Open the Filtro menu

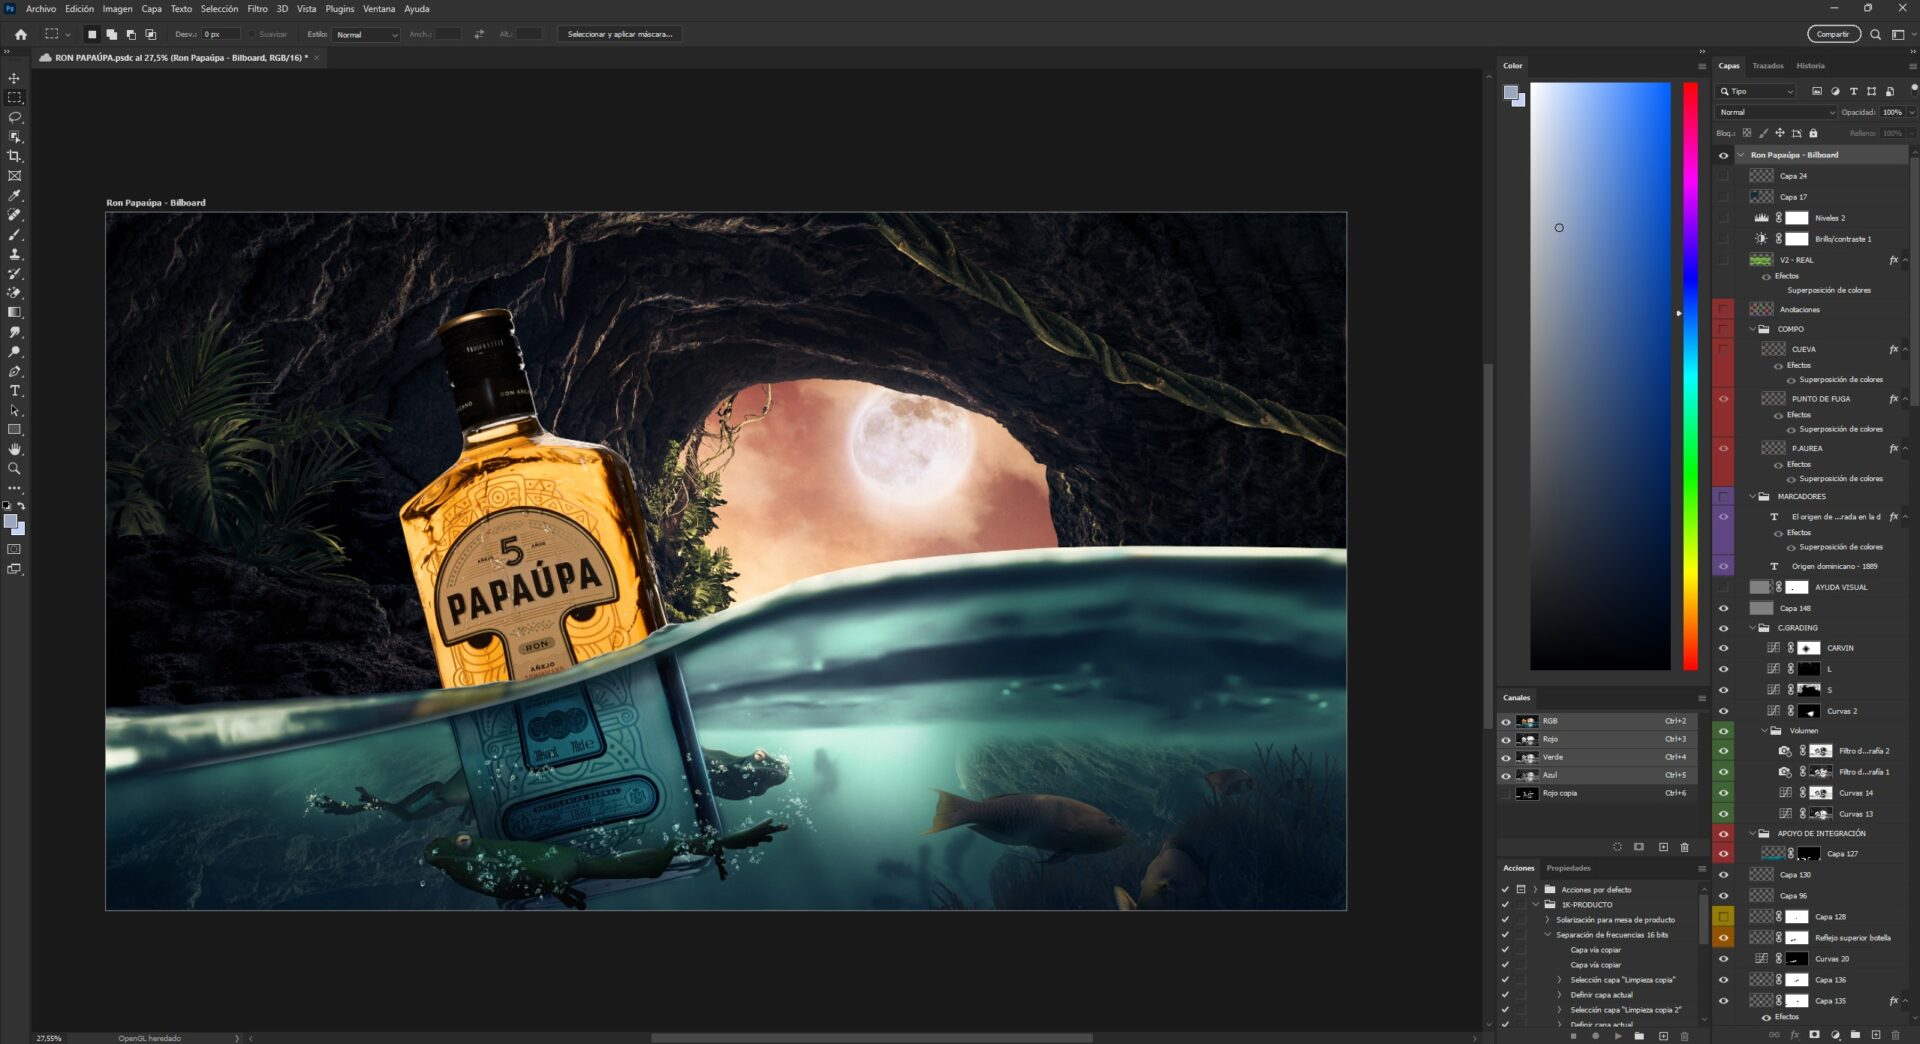pyautogui.click(x=257, y=9)
